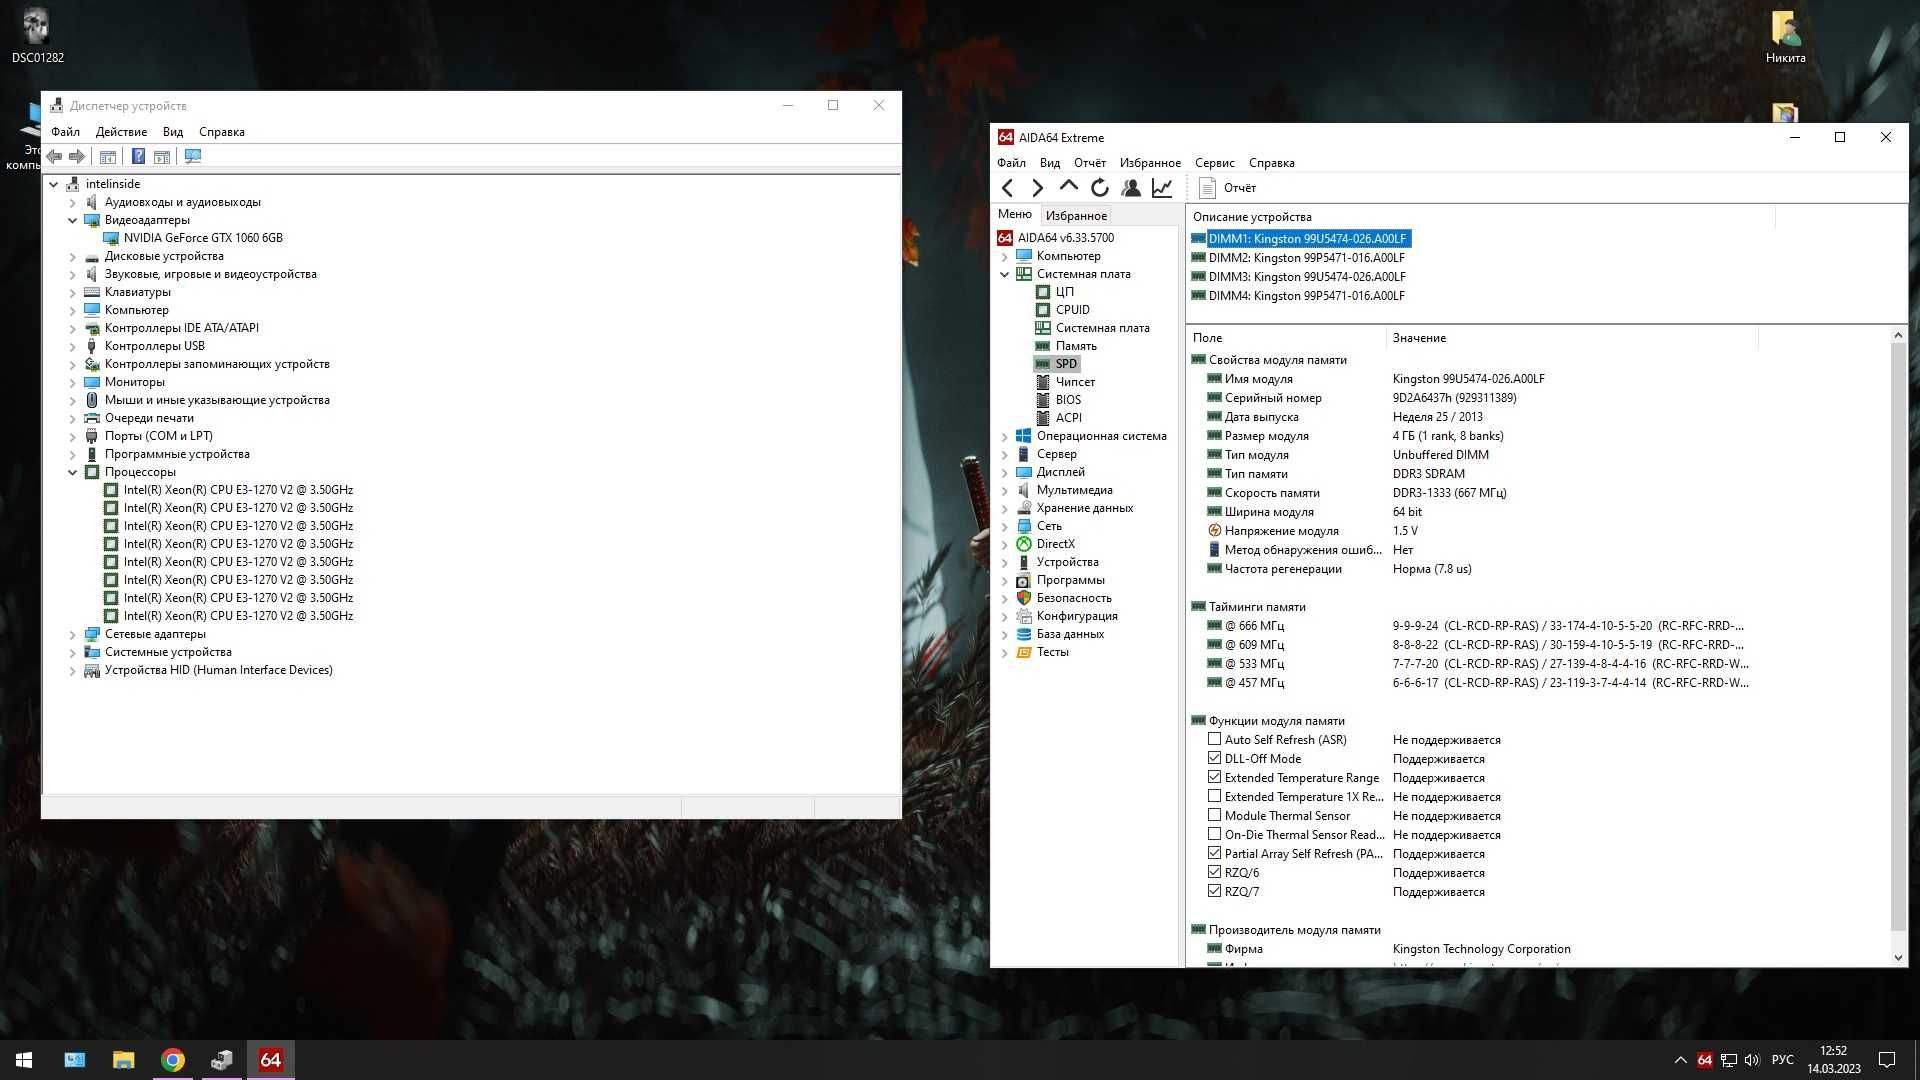Refresh the AIDA64 page
The image size is (1920, 1080).
point(1100,188)
